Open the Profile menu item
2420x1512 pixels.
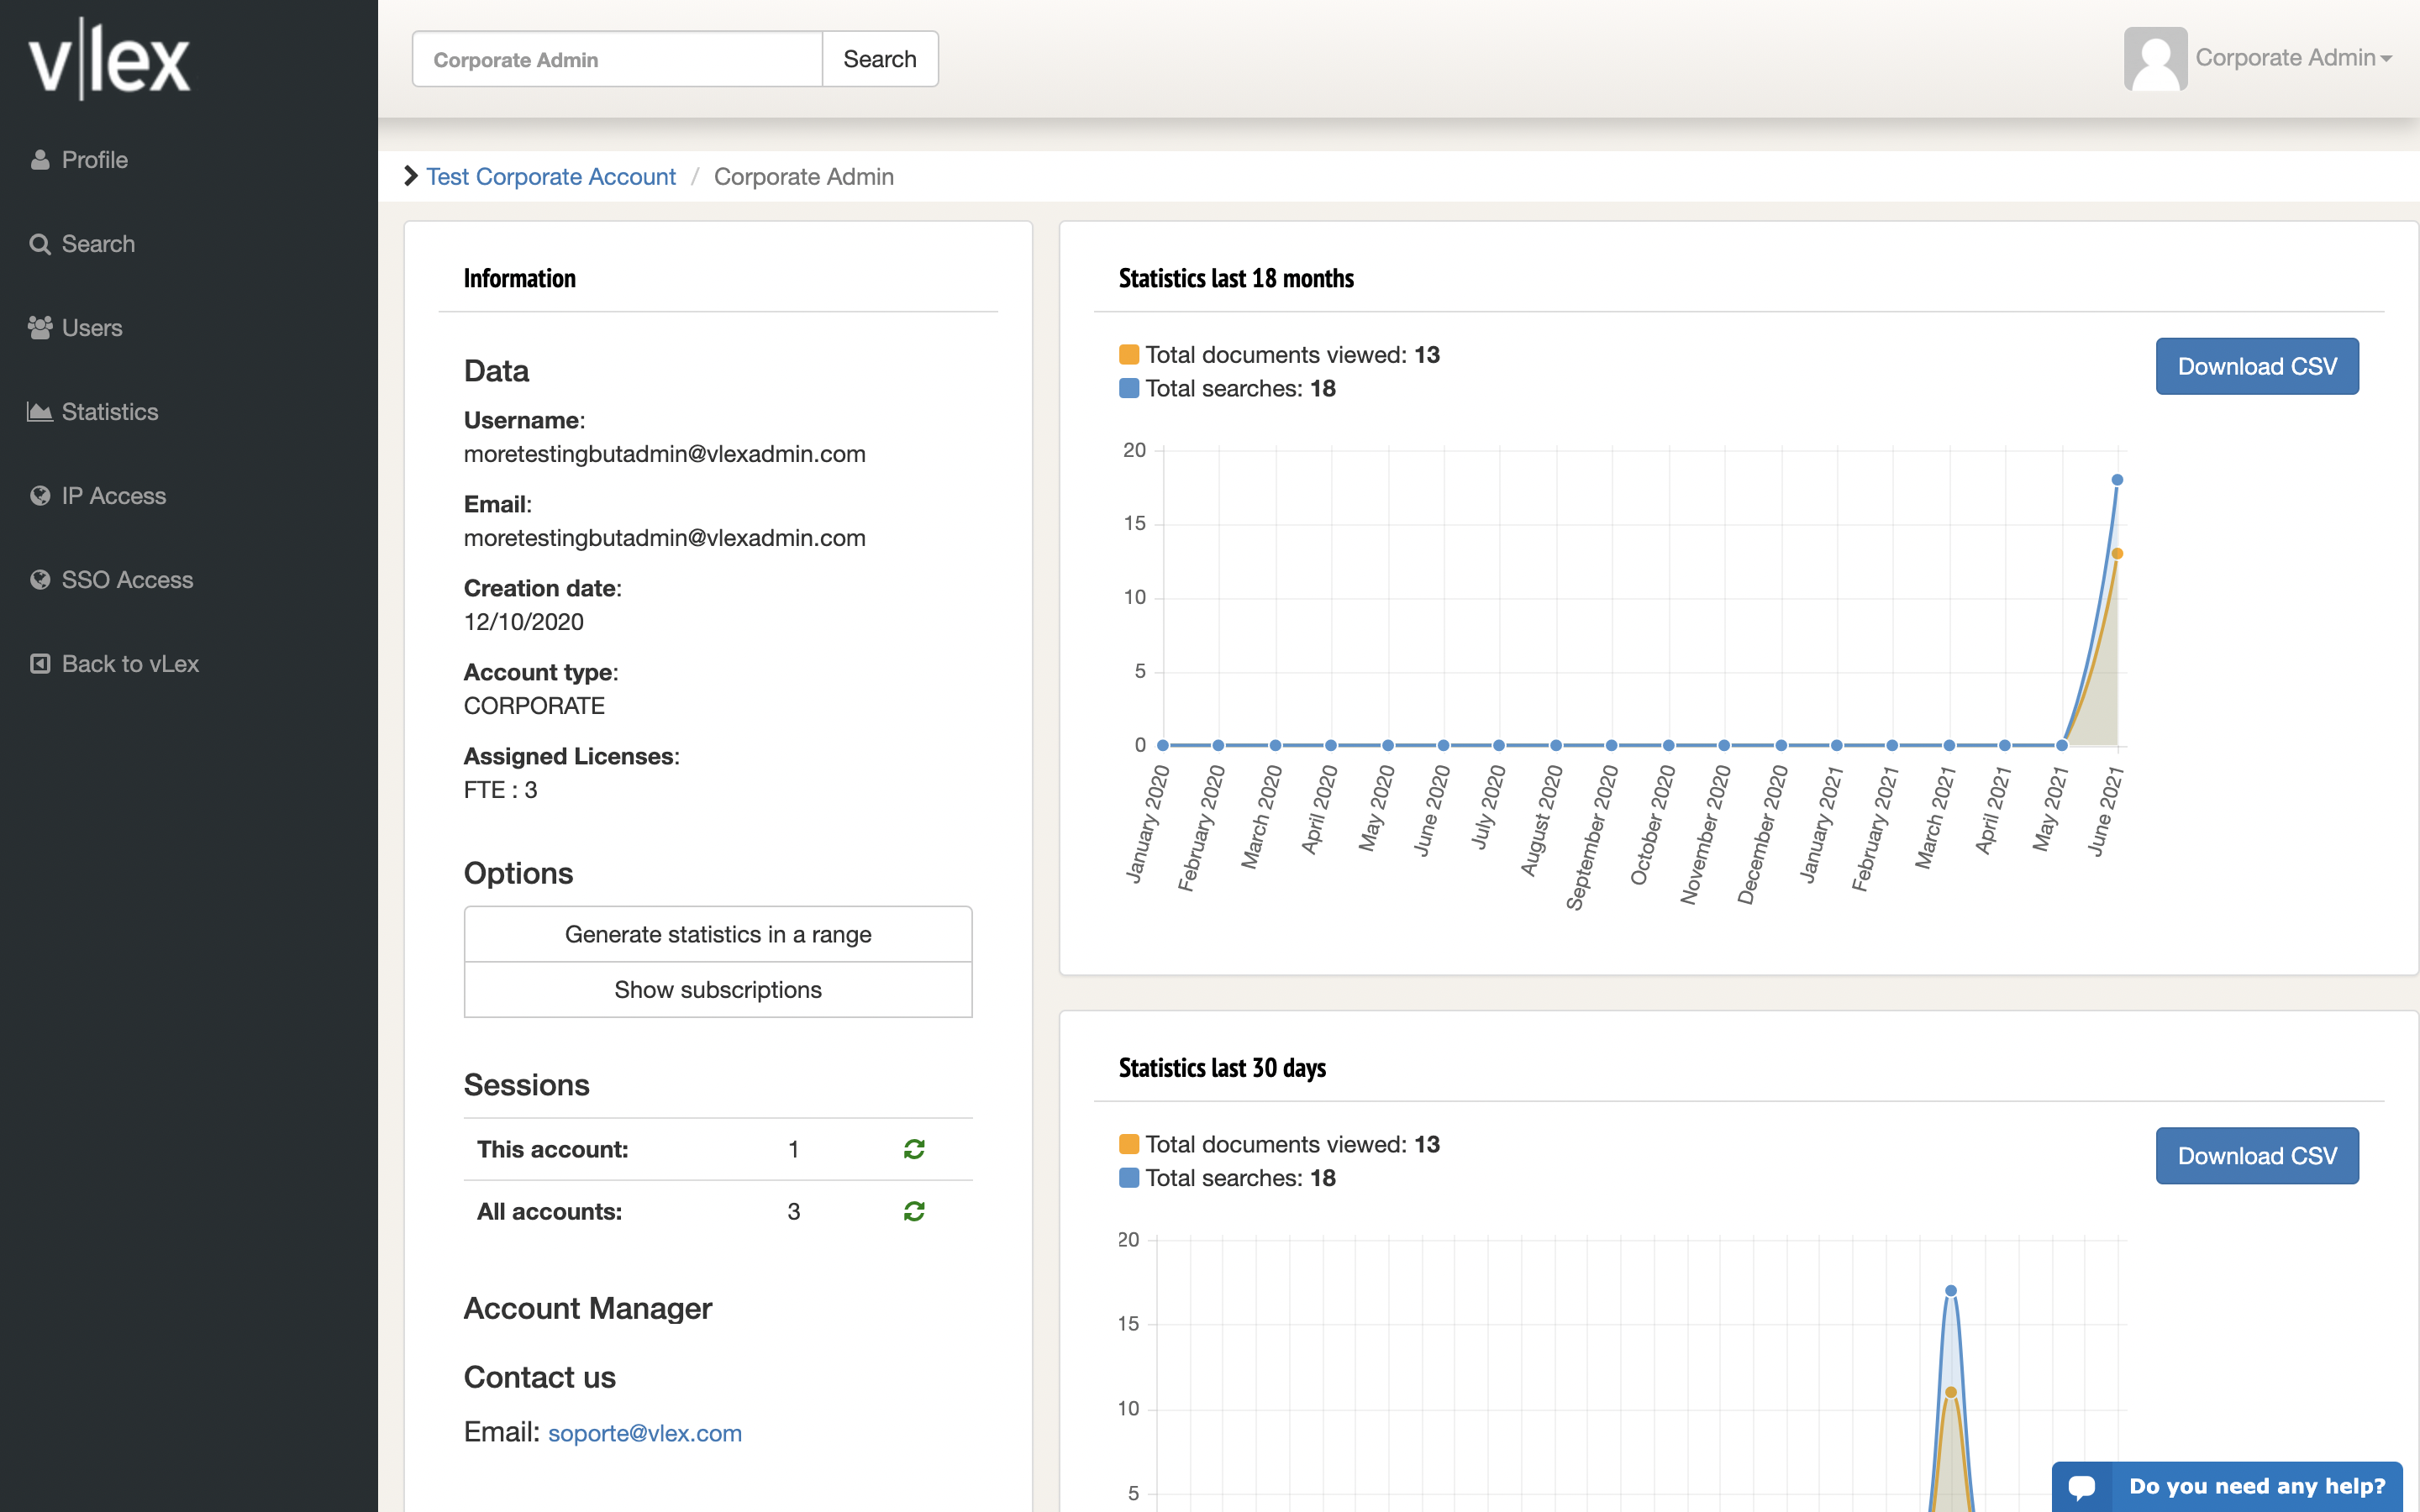coord(95,160)
